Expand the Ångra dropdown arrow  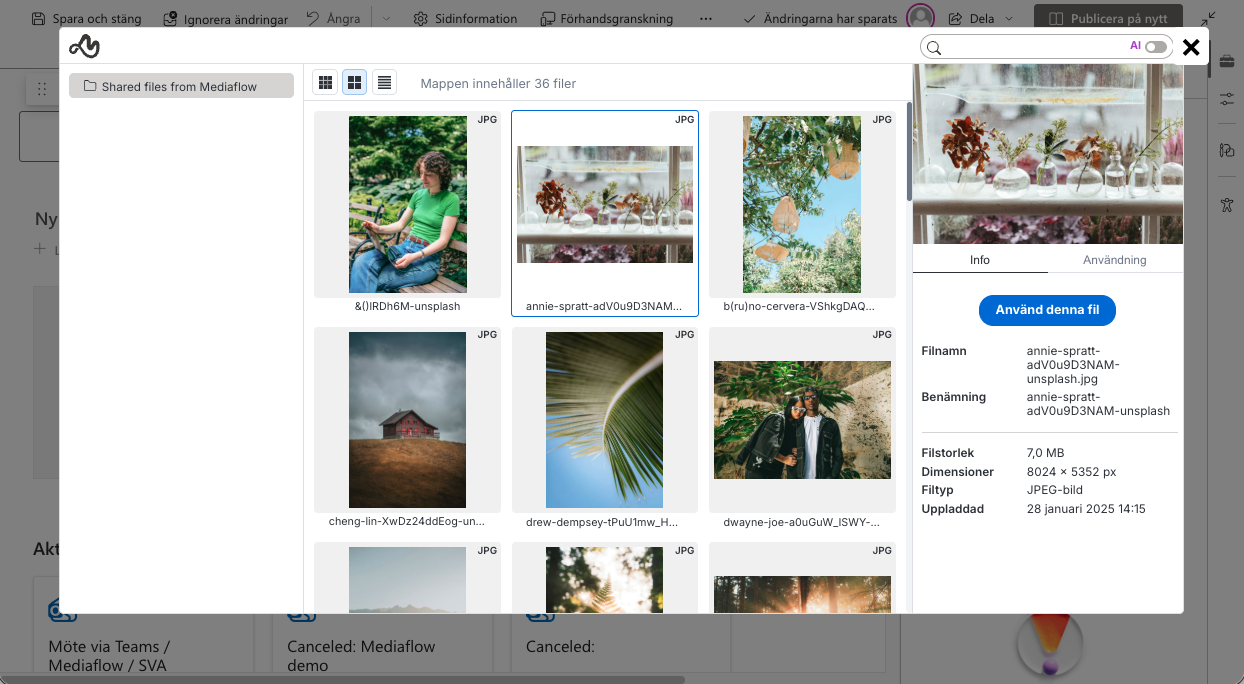[386, 19]
